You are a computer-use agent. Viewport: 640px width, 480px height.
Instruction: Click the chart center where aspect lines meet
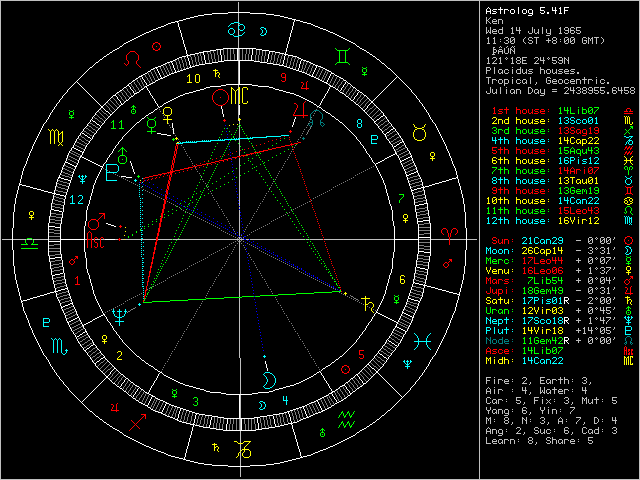pyautogui.click(x=242, y=240)
